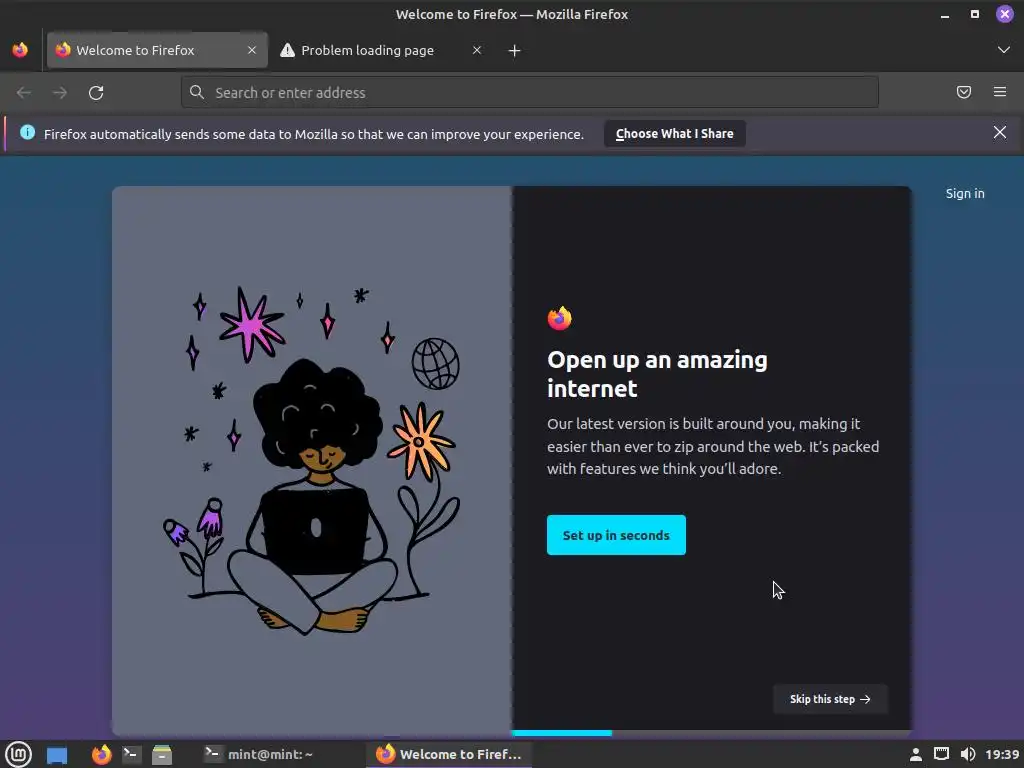The width and height of the screenshot is (1024, 768).
Task: Close the Firefox window with purple X
Action: (x=1004, y=14)
